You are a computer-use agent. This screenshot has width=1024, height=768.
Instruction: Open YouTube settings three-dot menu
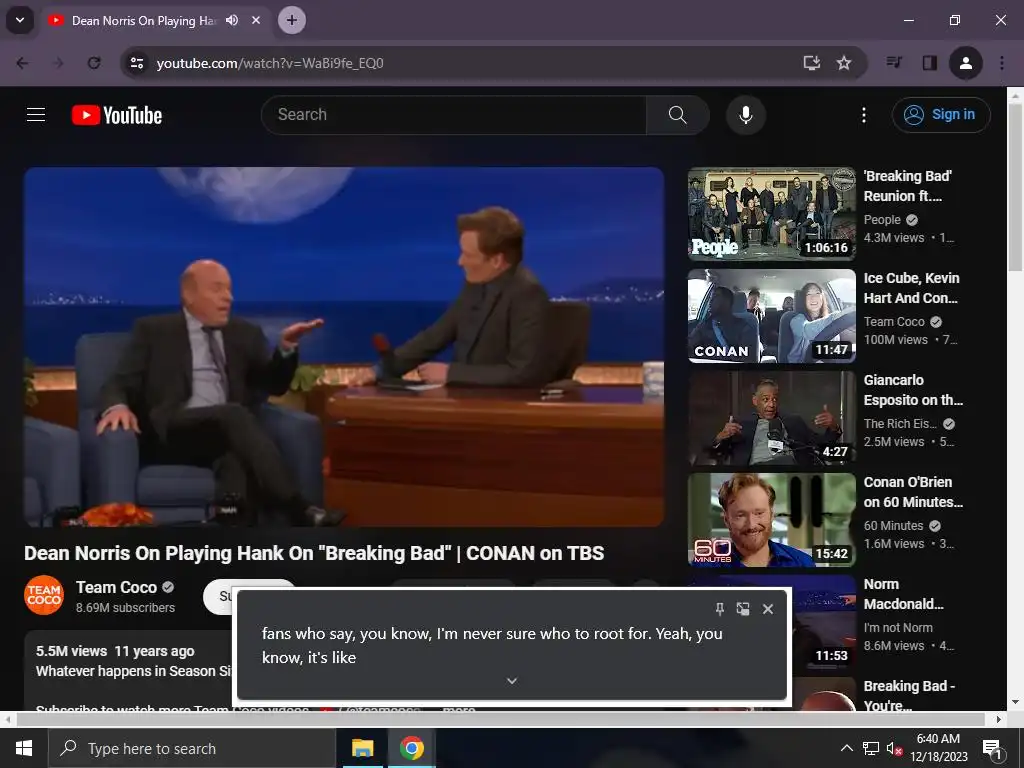pyautogui.click(x=863, y=115)
